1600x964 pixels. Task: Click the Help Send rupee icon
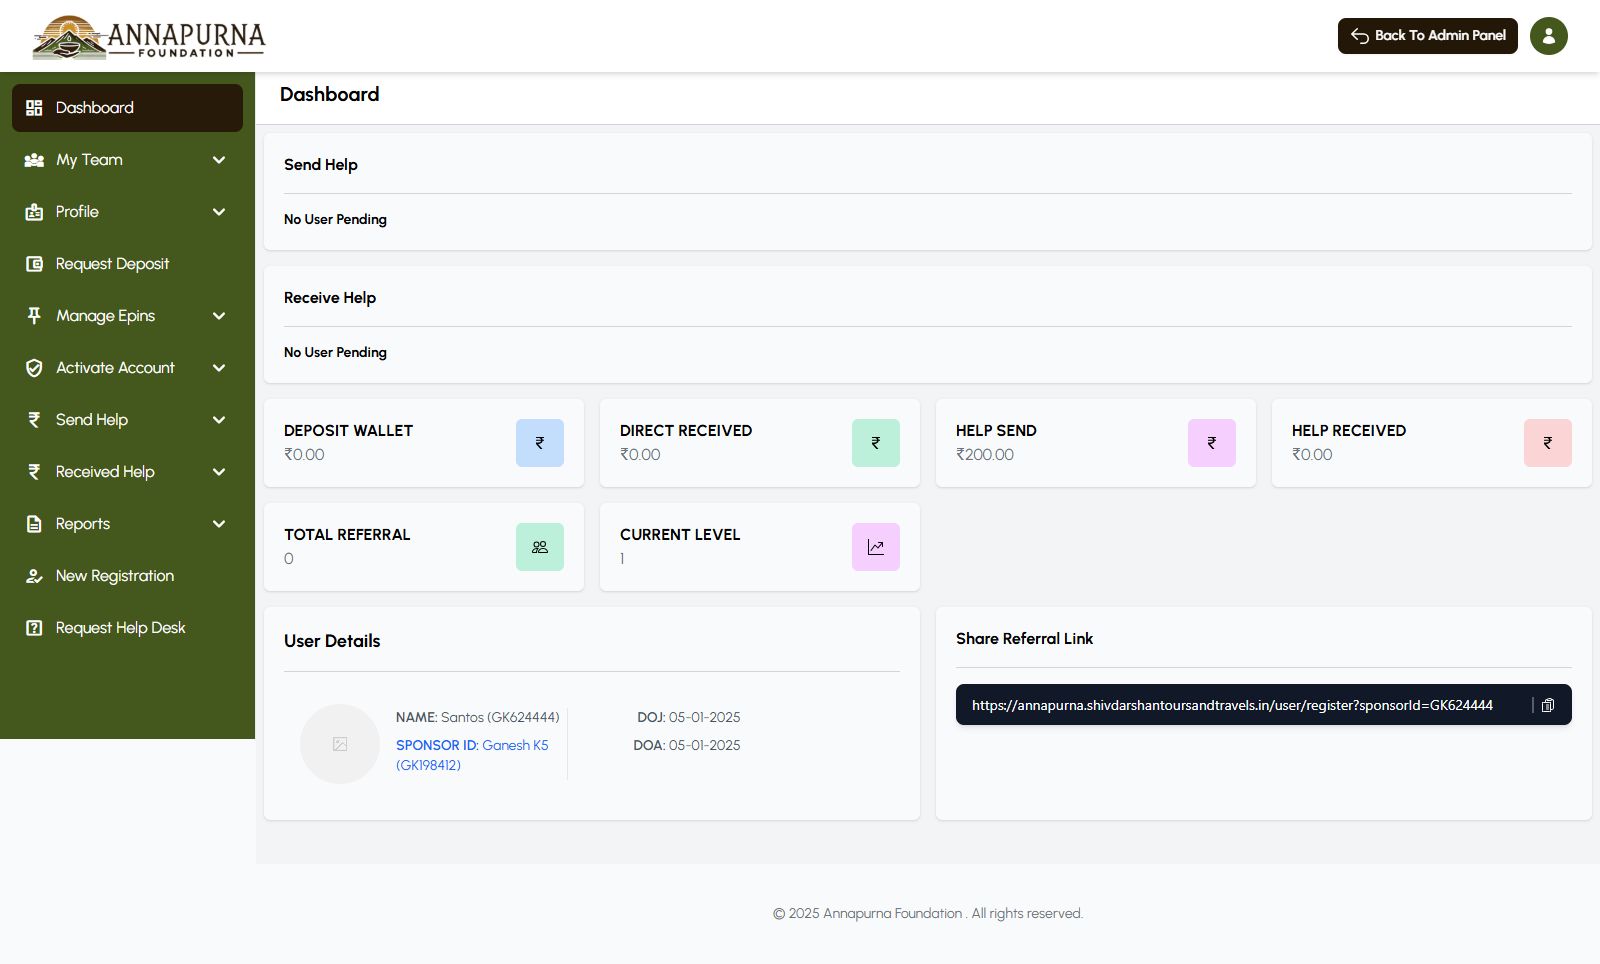1212,443
